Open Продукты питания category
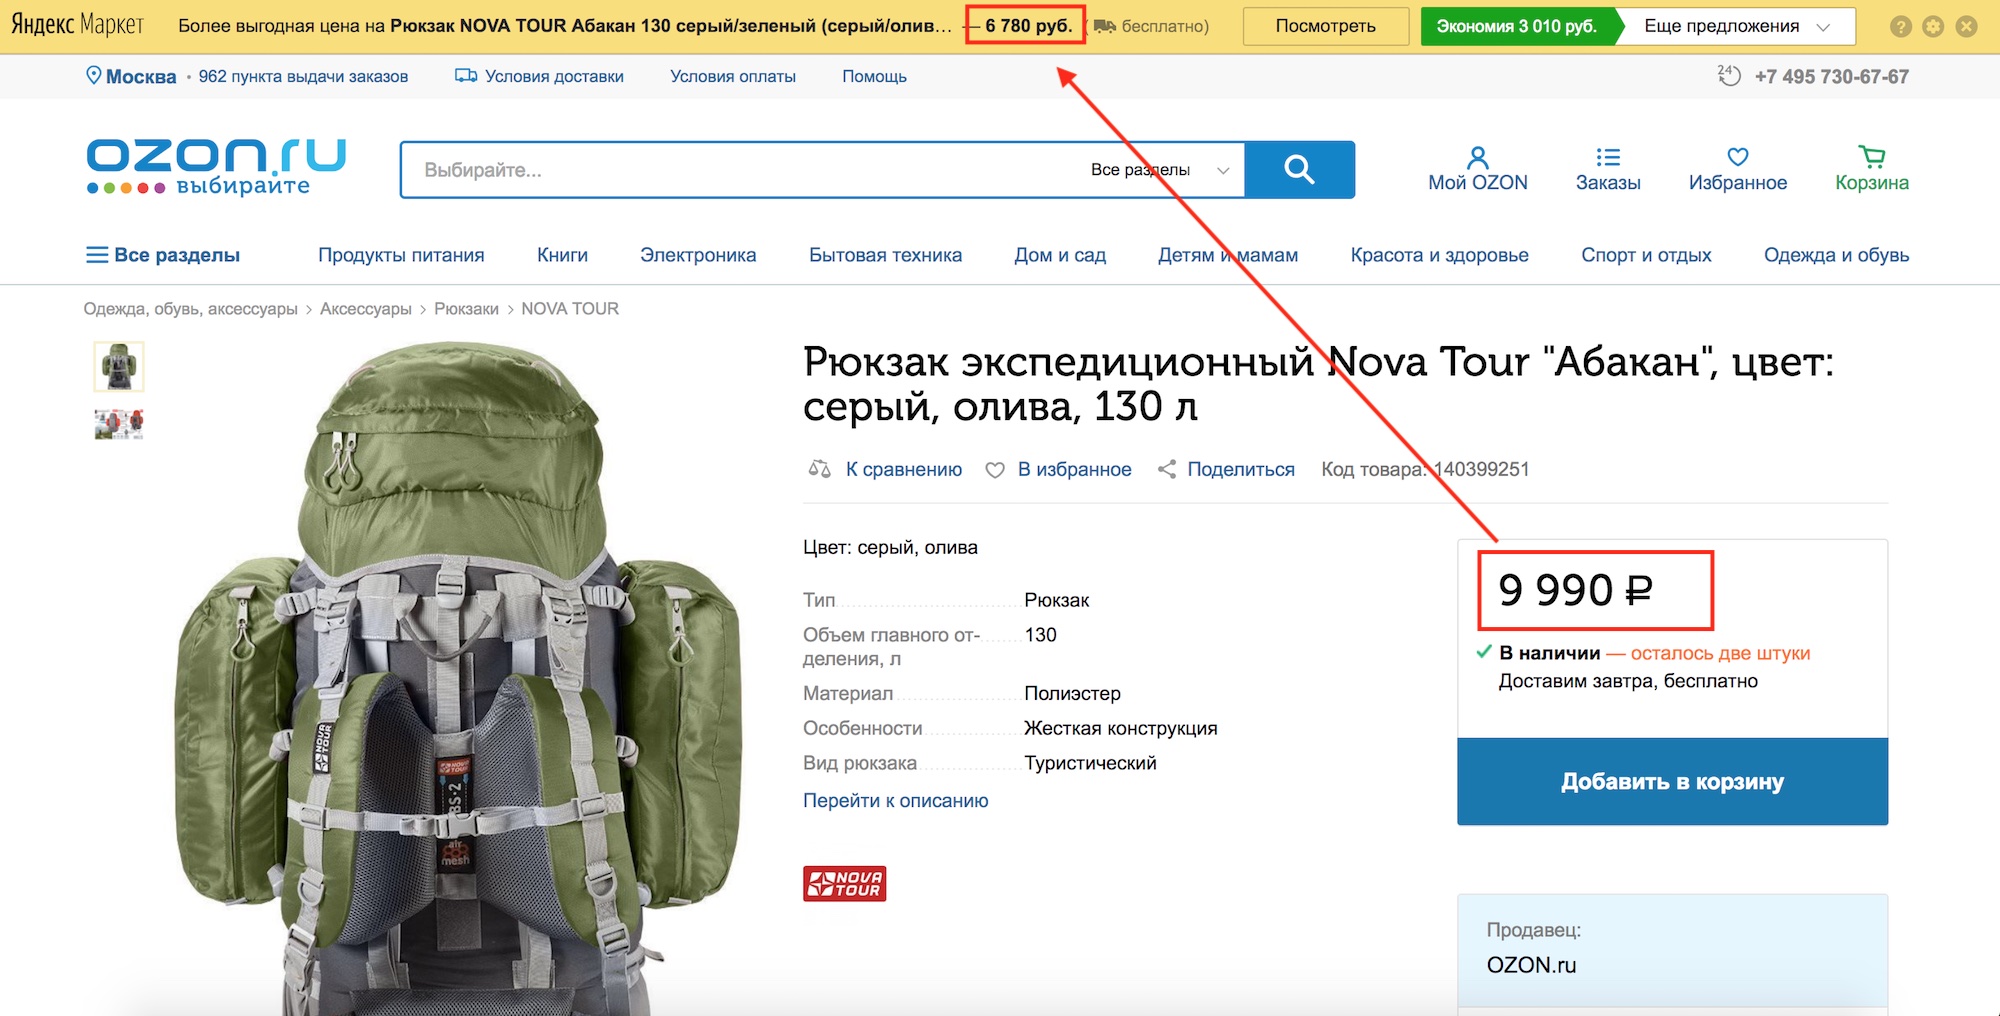This screenshot has height=1016, width=2000. (401, 255)
